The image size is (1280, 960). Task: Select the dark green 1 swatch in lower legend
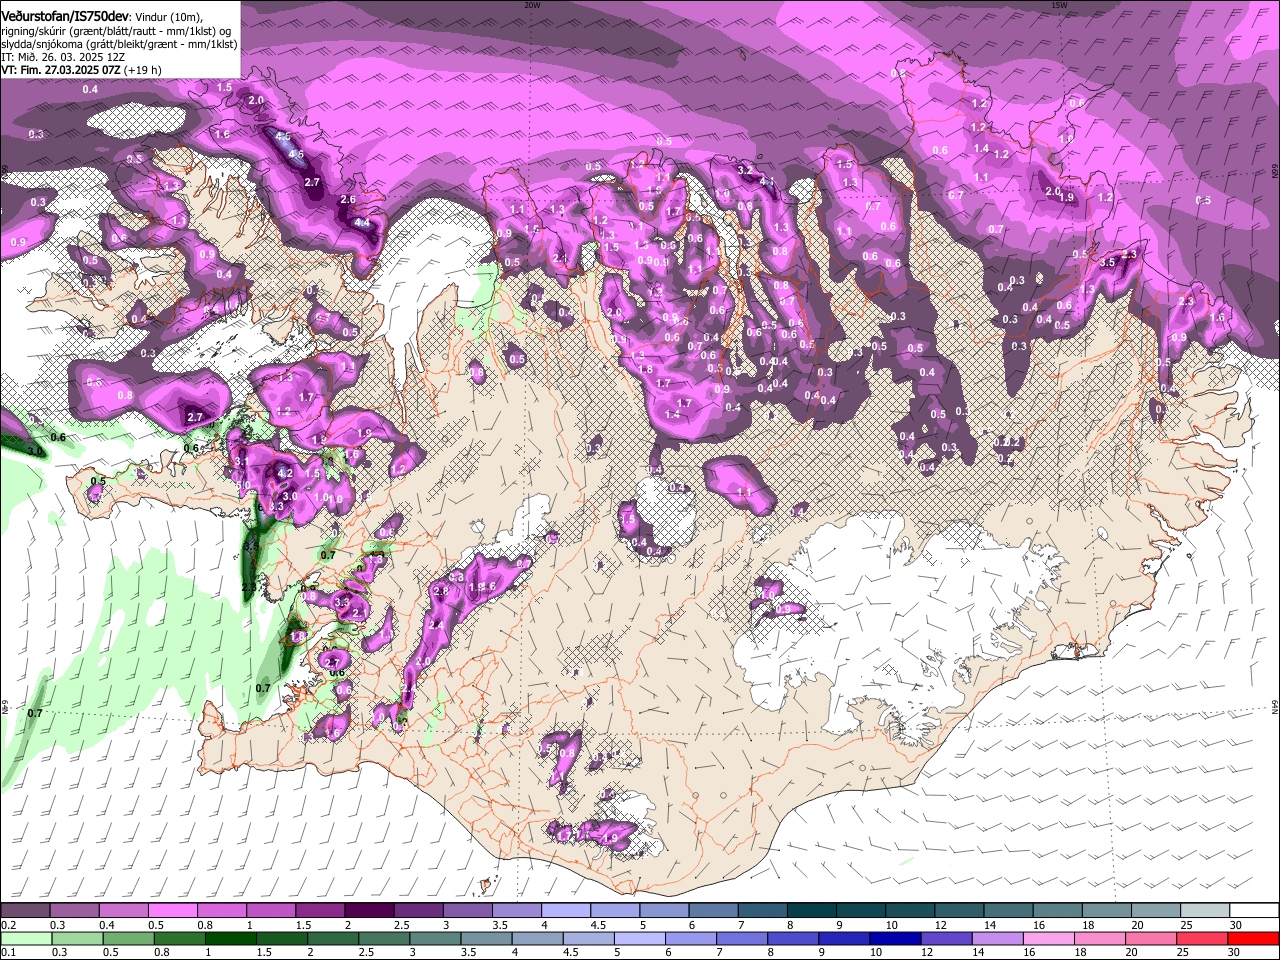(x=230, y=938)
